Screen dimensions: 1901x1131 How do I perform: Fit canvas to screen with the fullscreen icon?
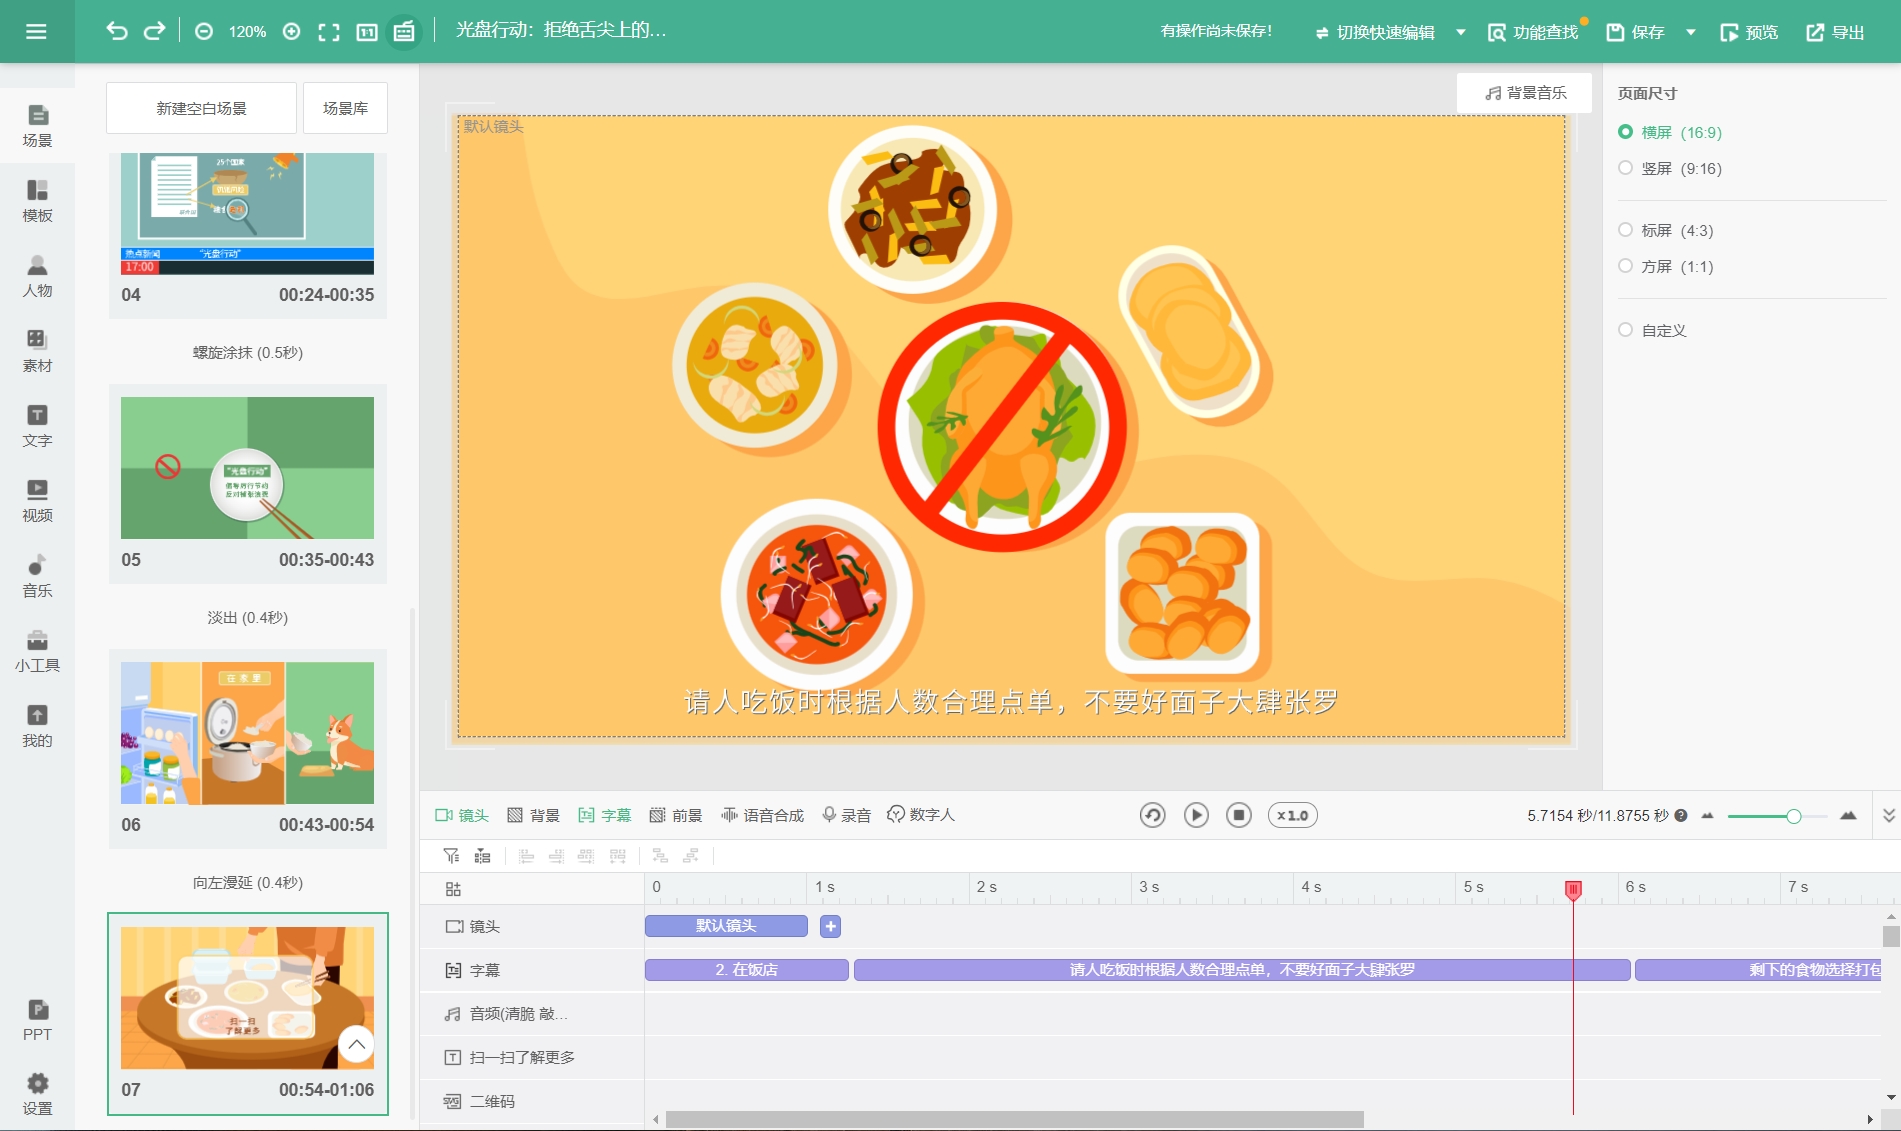(329, 32)
